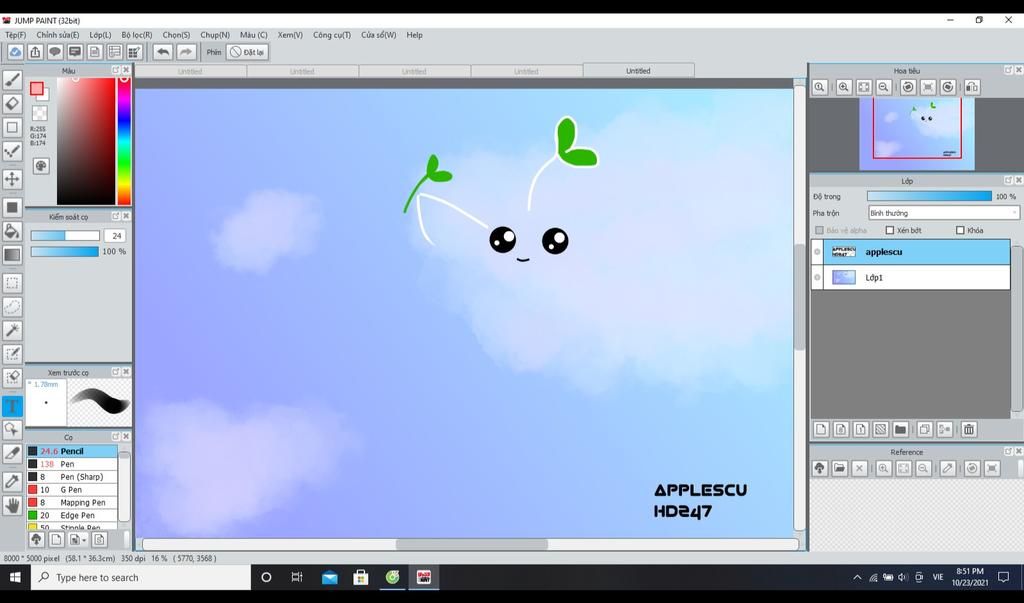Screen dimensions: 1024x603
Task: Select the Eyedropper tool
Action: click(12, 481)
